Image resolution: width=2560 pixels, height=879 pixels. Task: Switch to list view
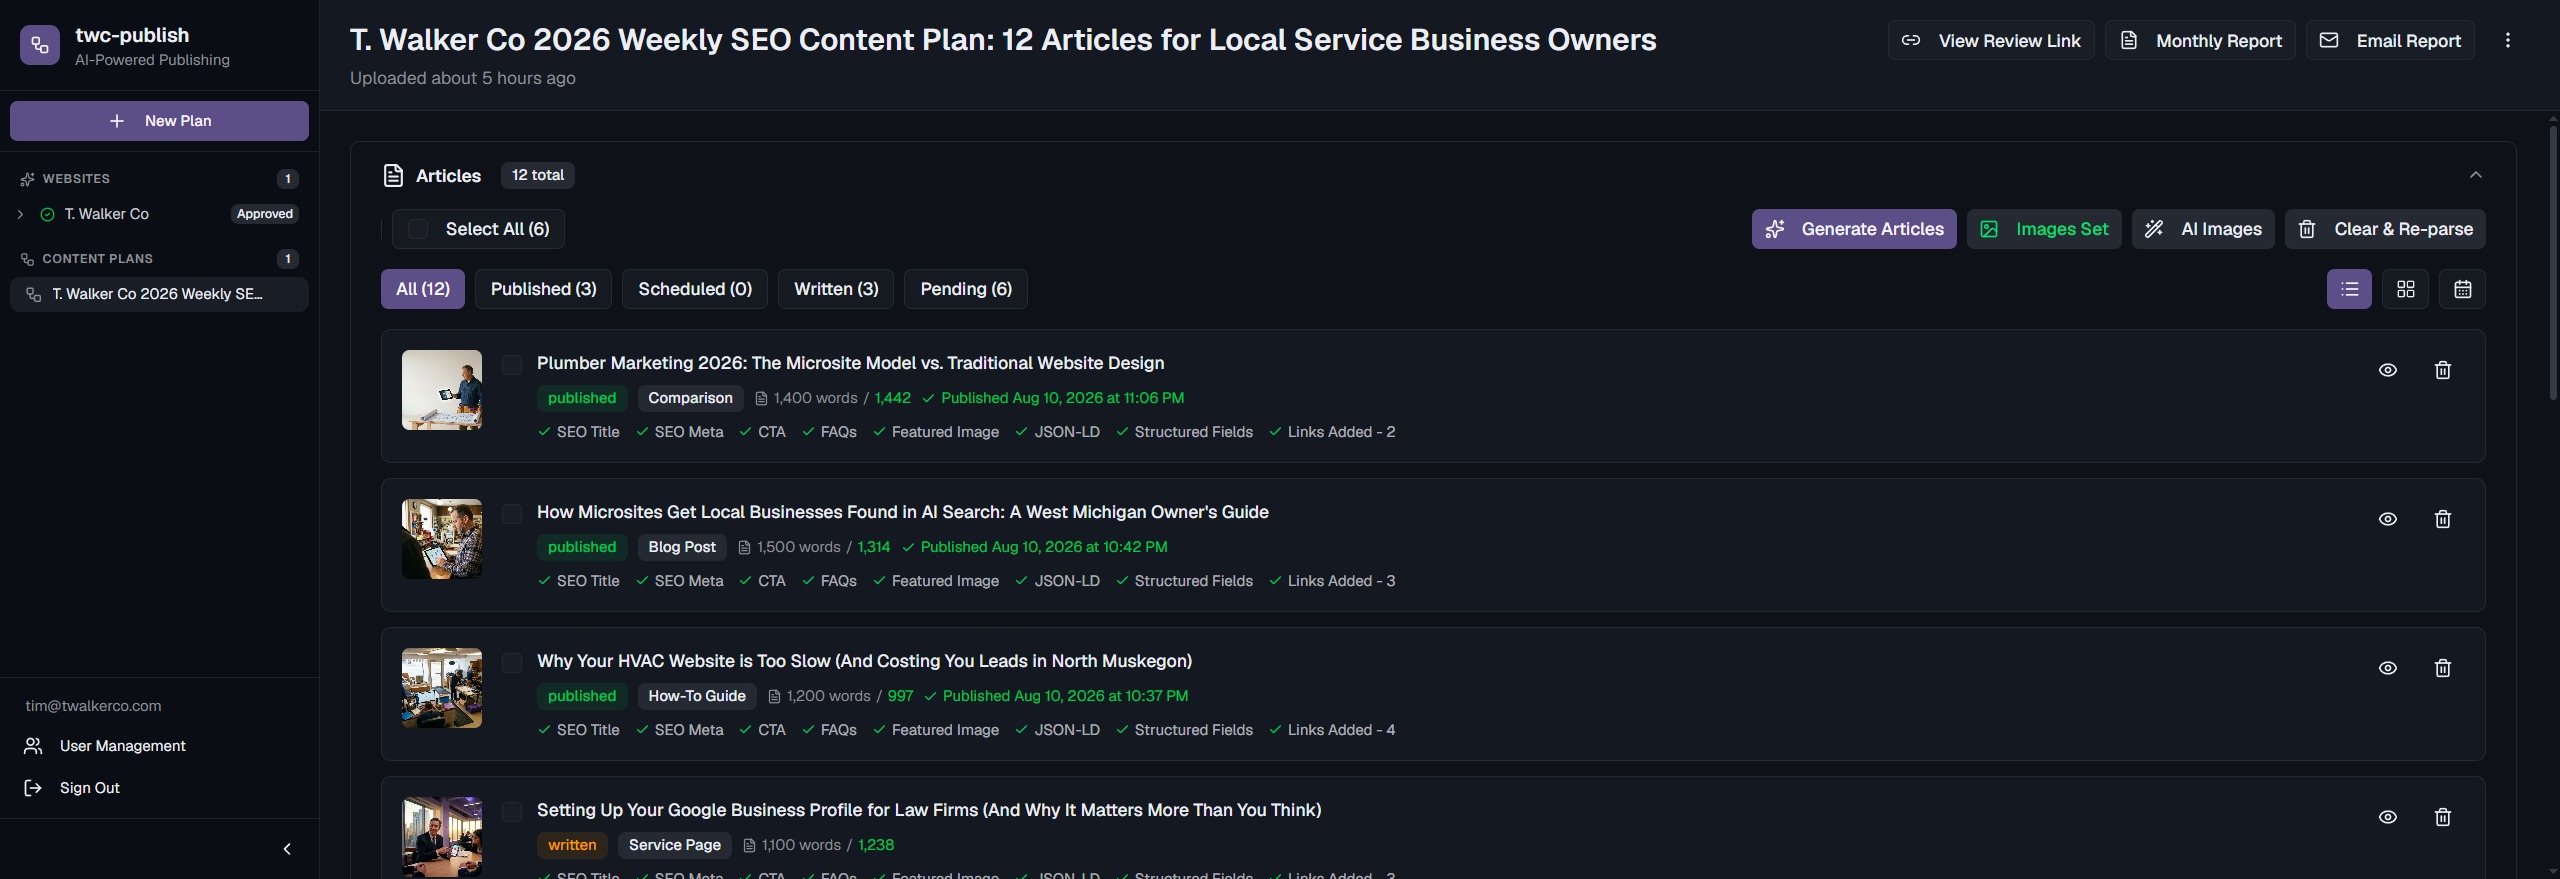[2349, 289]
